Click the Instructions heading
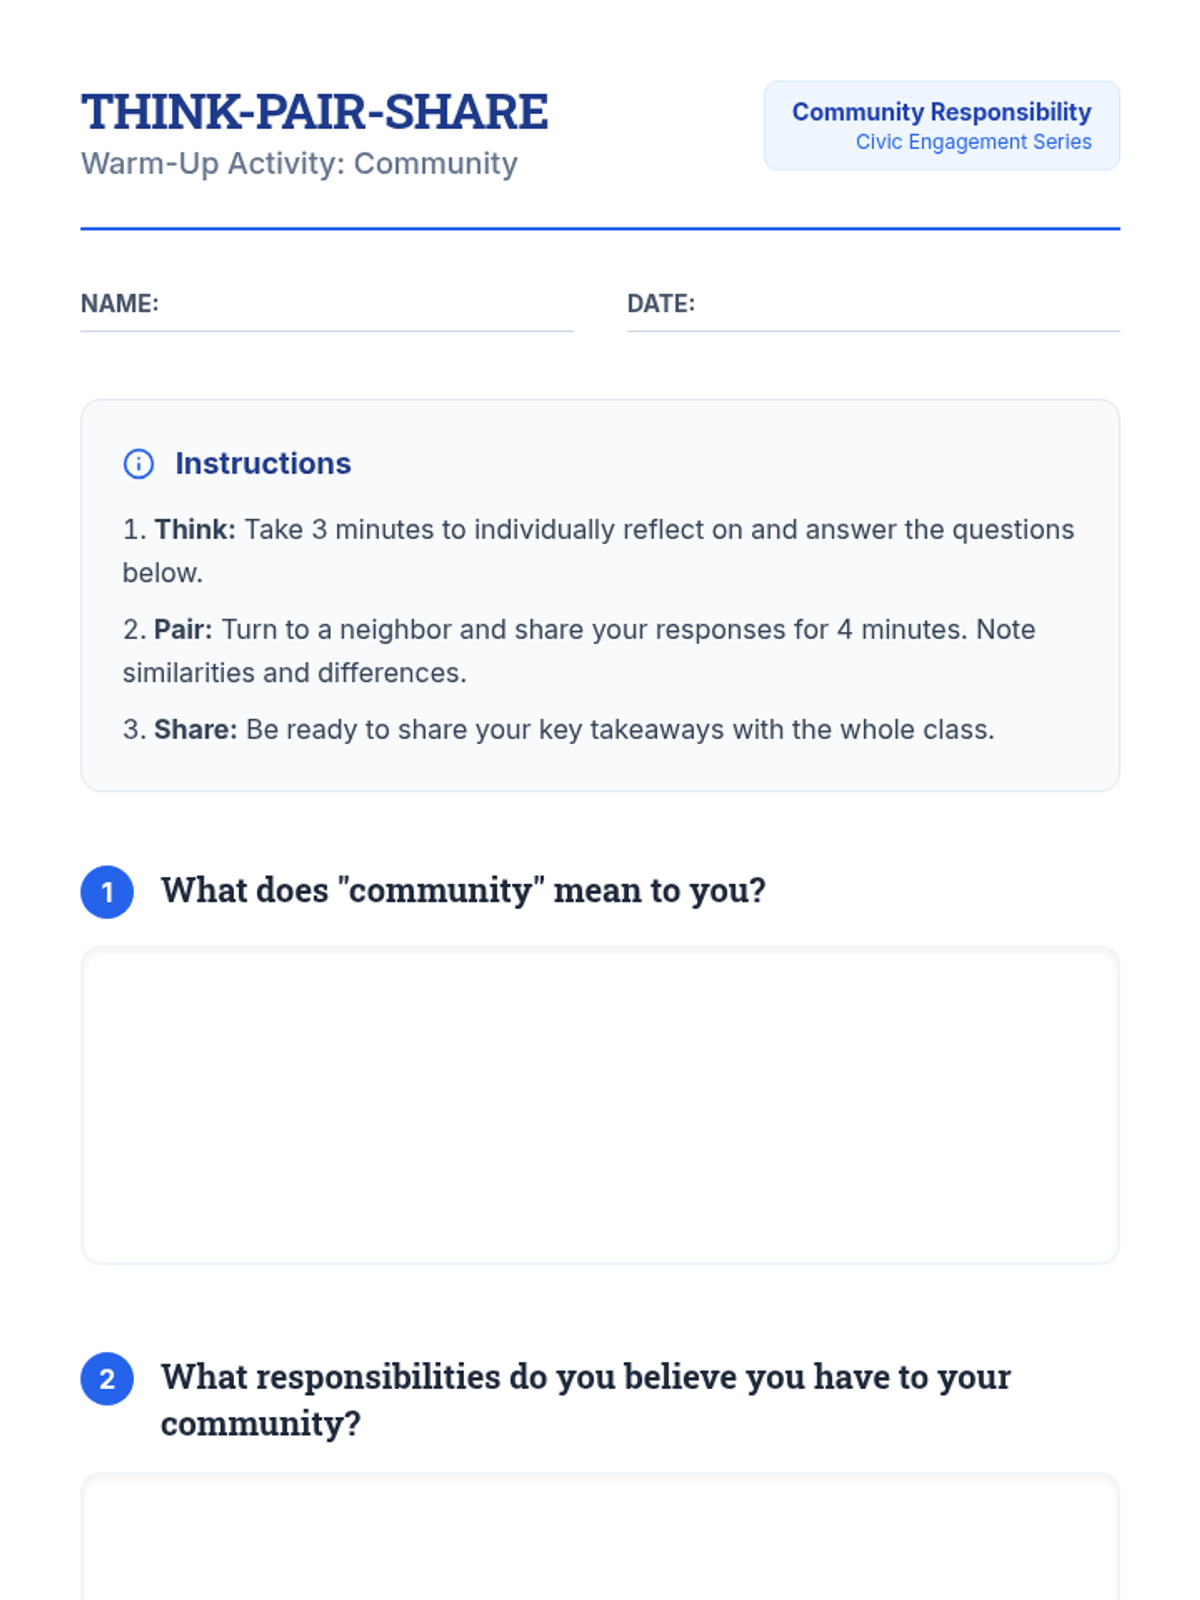 tap(263, 464)
